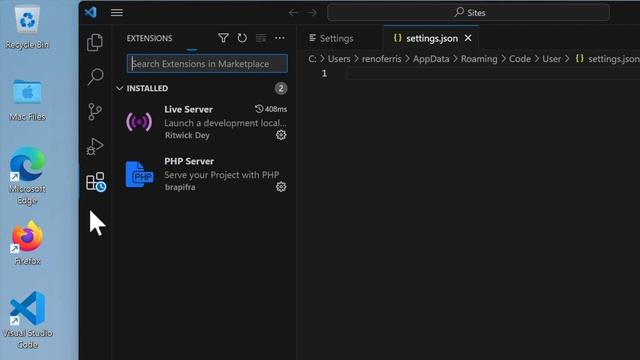640x360 pixels.
Task: Open the Sites command center search
Action: (x=469, y=13)
